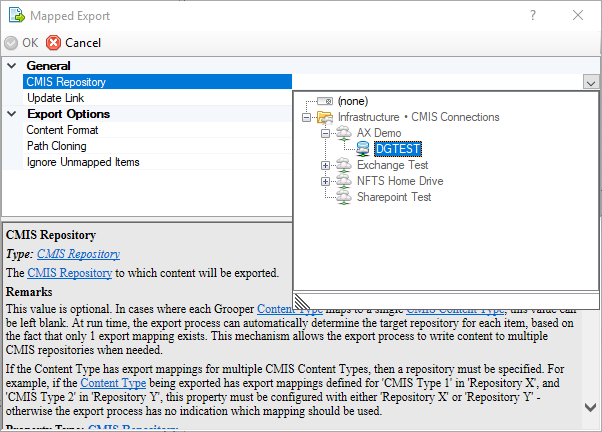Select the DGTEST repository

pos(398,149)
